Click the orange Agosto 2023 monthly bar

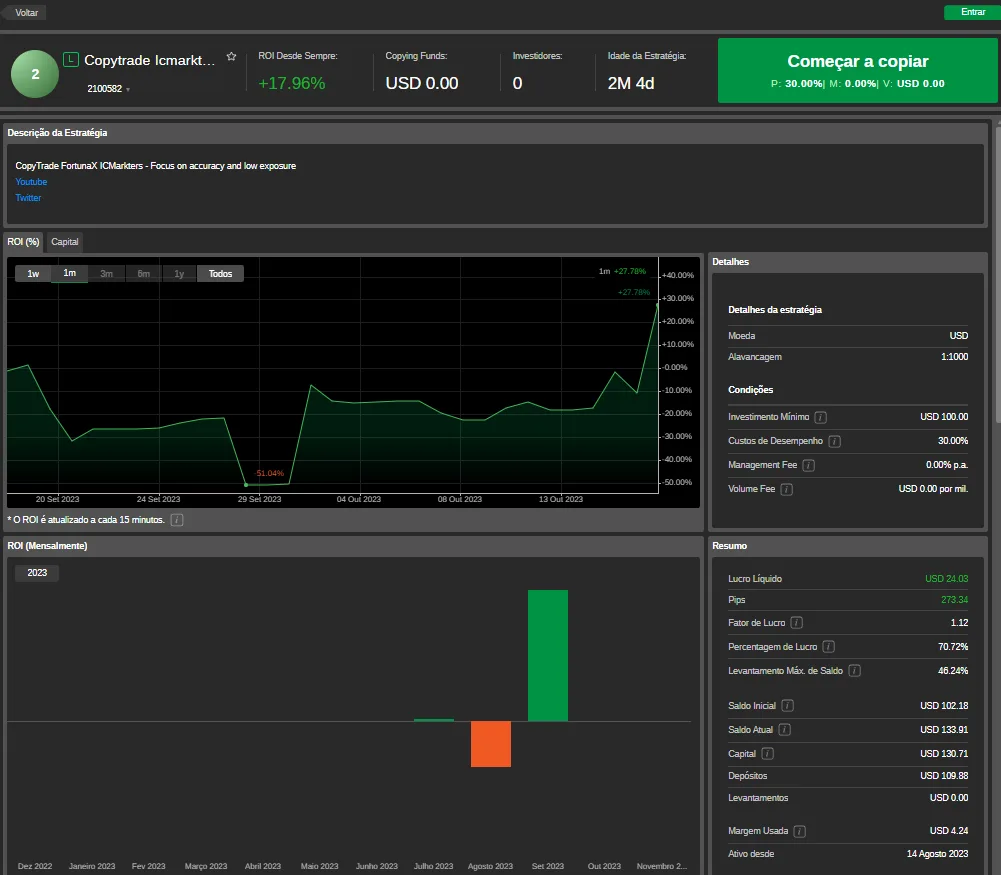pos(491,744)
